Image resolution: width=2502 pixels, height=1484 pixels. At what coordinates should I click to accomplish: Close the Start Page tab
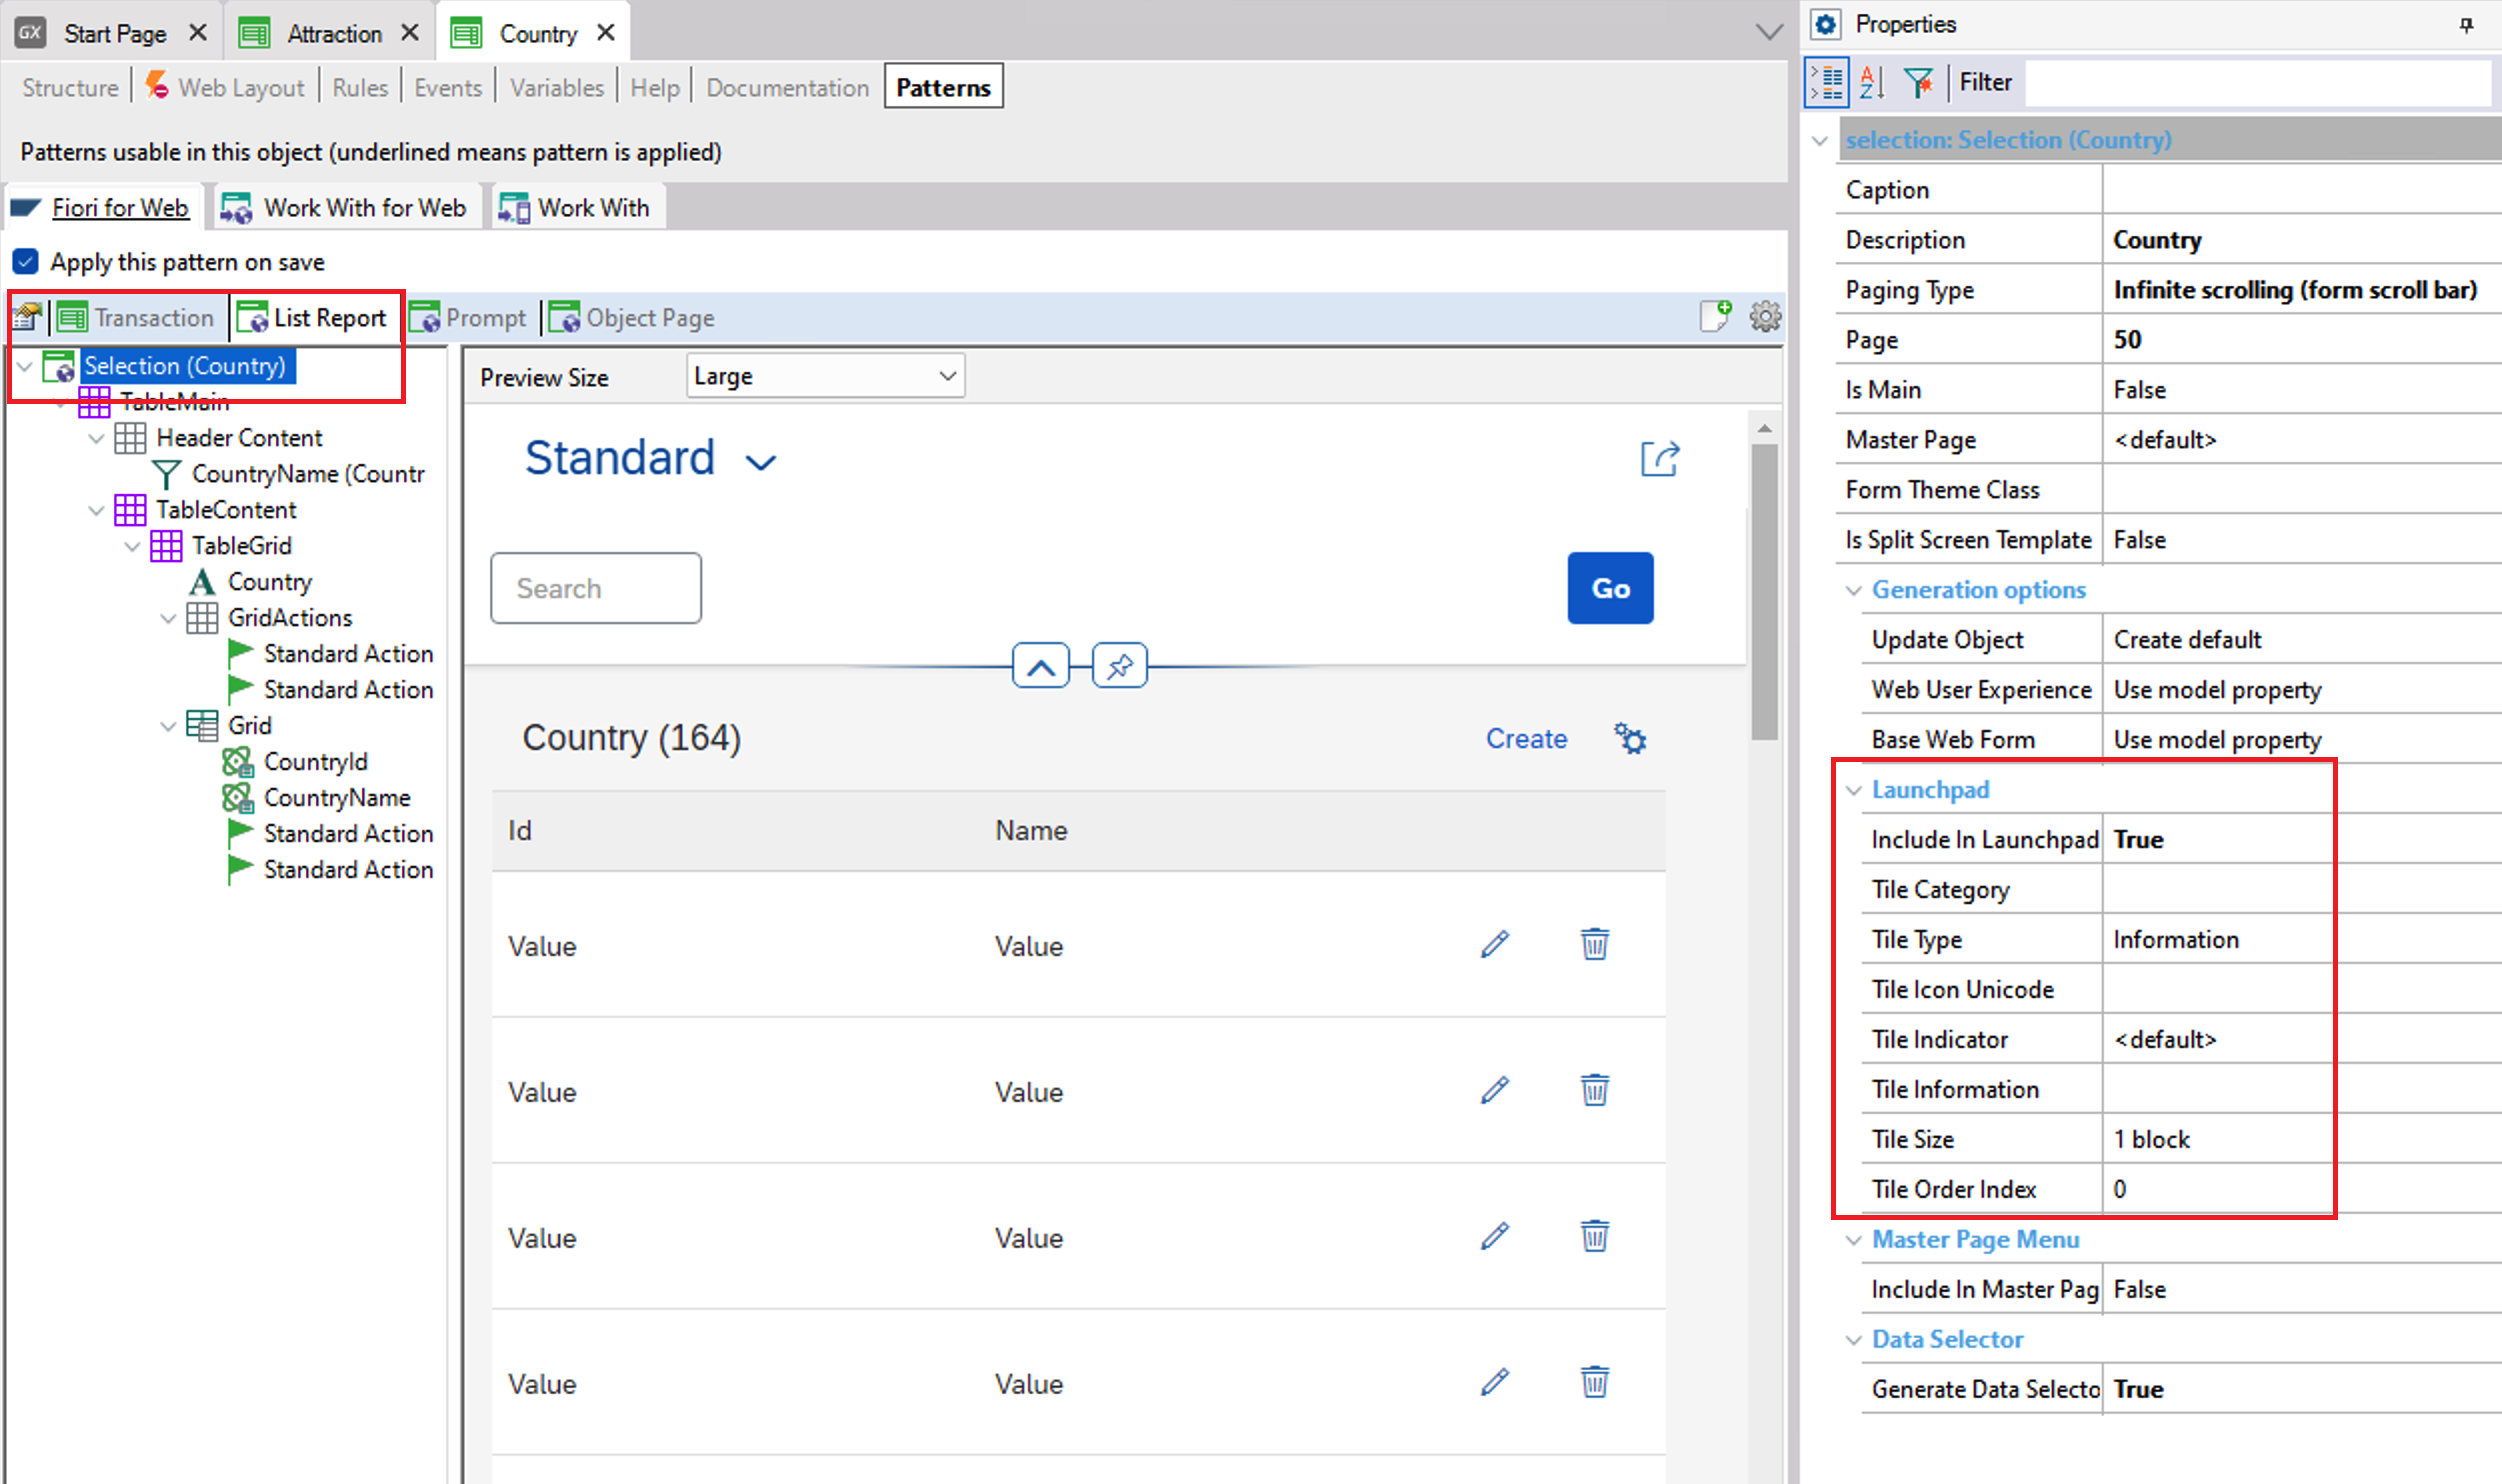click(198, 33)
